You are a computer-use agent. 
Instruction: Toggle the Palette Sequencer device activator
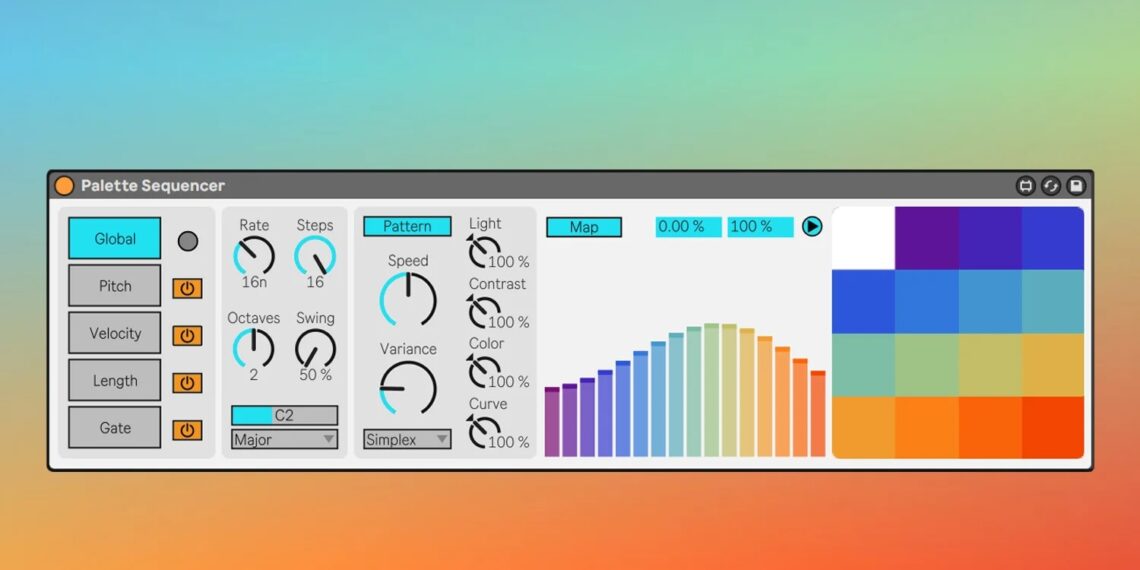(x=64, y=186)
